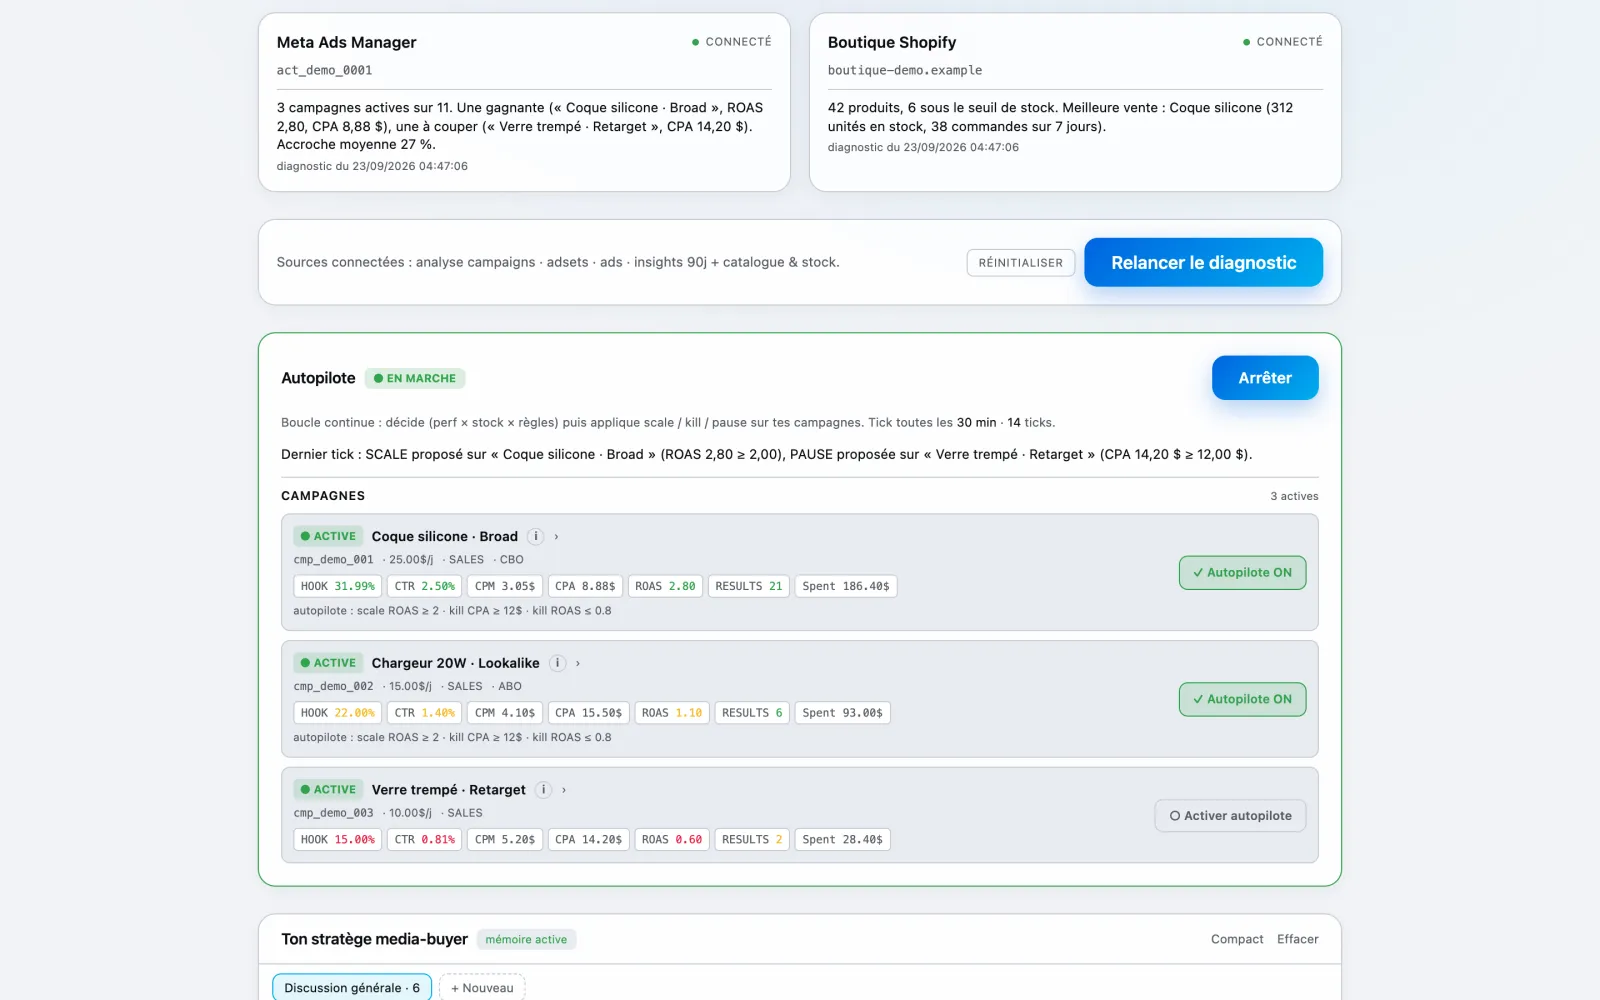
Task: Expand Coque silicone · Broad campaign chevron
Action: click(x=557, y=537)
